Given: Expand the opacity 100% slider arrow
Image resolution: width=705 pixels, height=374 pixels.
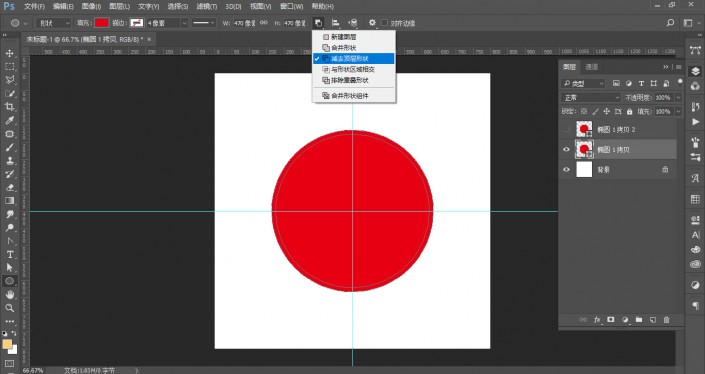Looking at the screenshot, I should tap(678, 98).
